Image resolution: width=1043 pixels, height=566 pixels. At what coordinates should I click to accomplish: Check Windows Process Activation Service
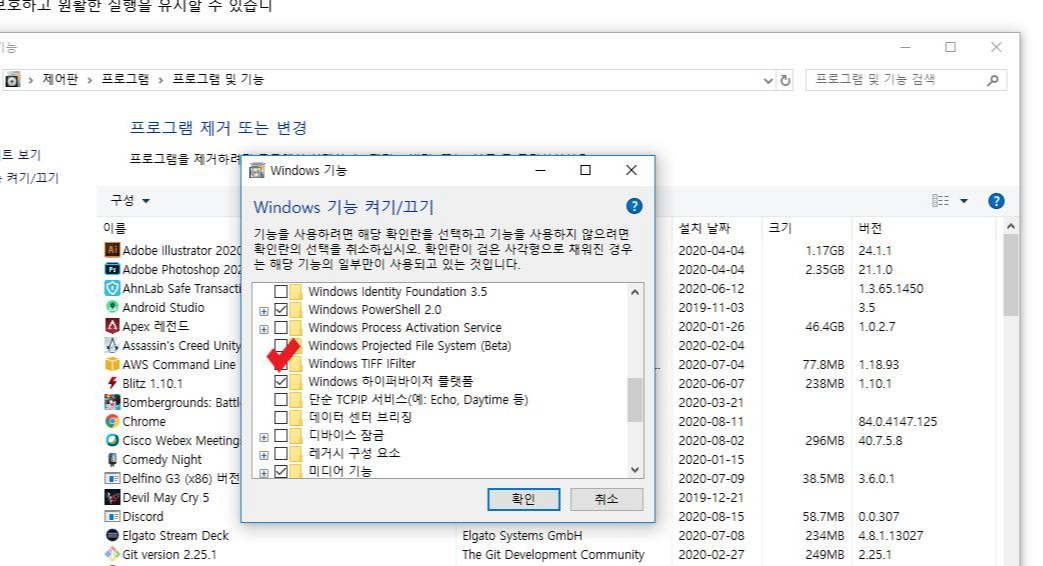coord(281,327)
